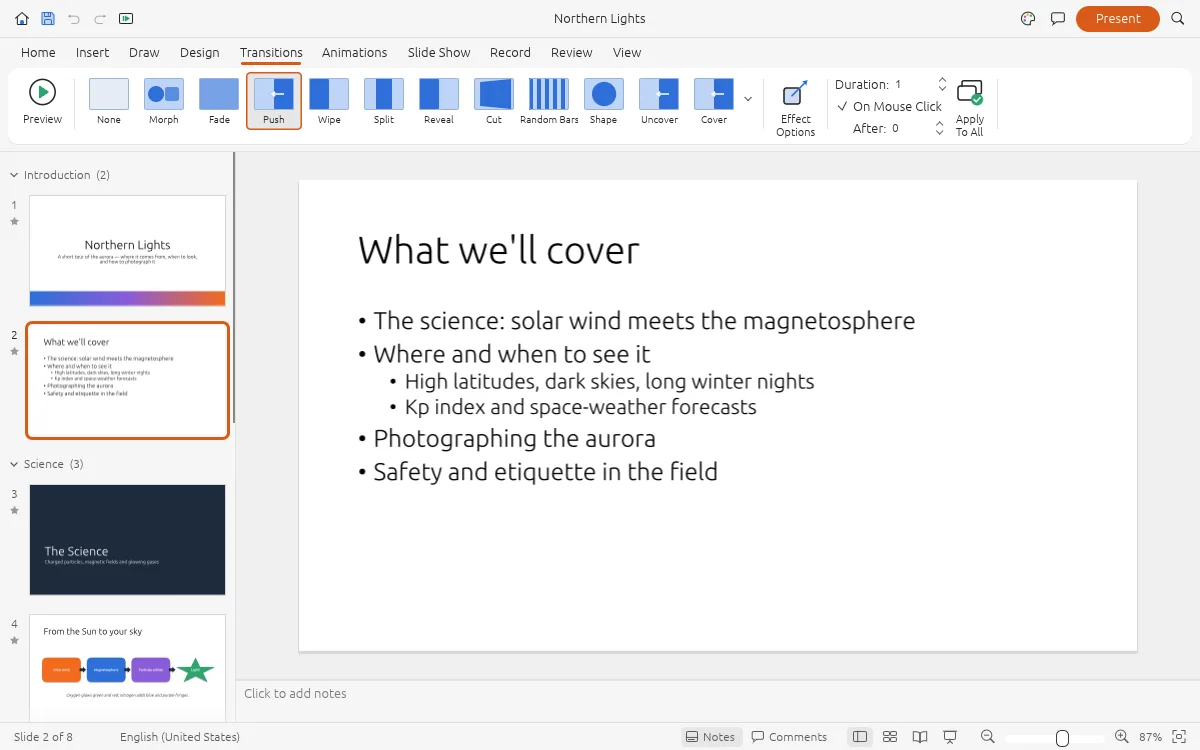
Task: Click the orange Present button
Action: (x=1118, y=19)
